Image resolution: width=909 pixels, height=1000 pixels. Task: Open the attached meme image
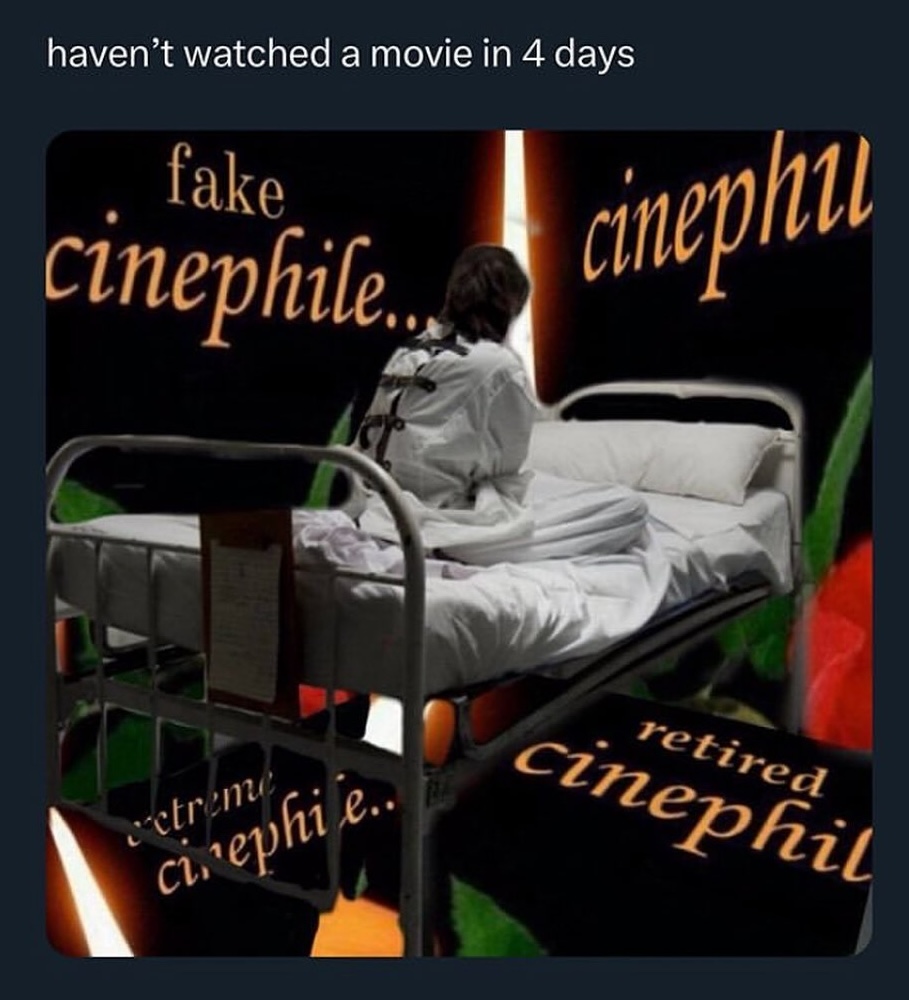click(459, 543)
